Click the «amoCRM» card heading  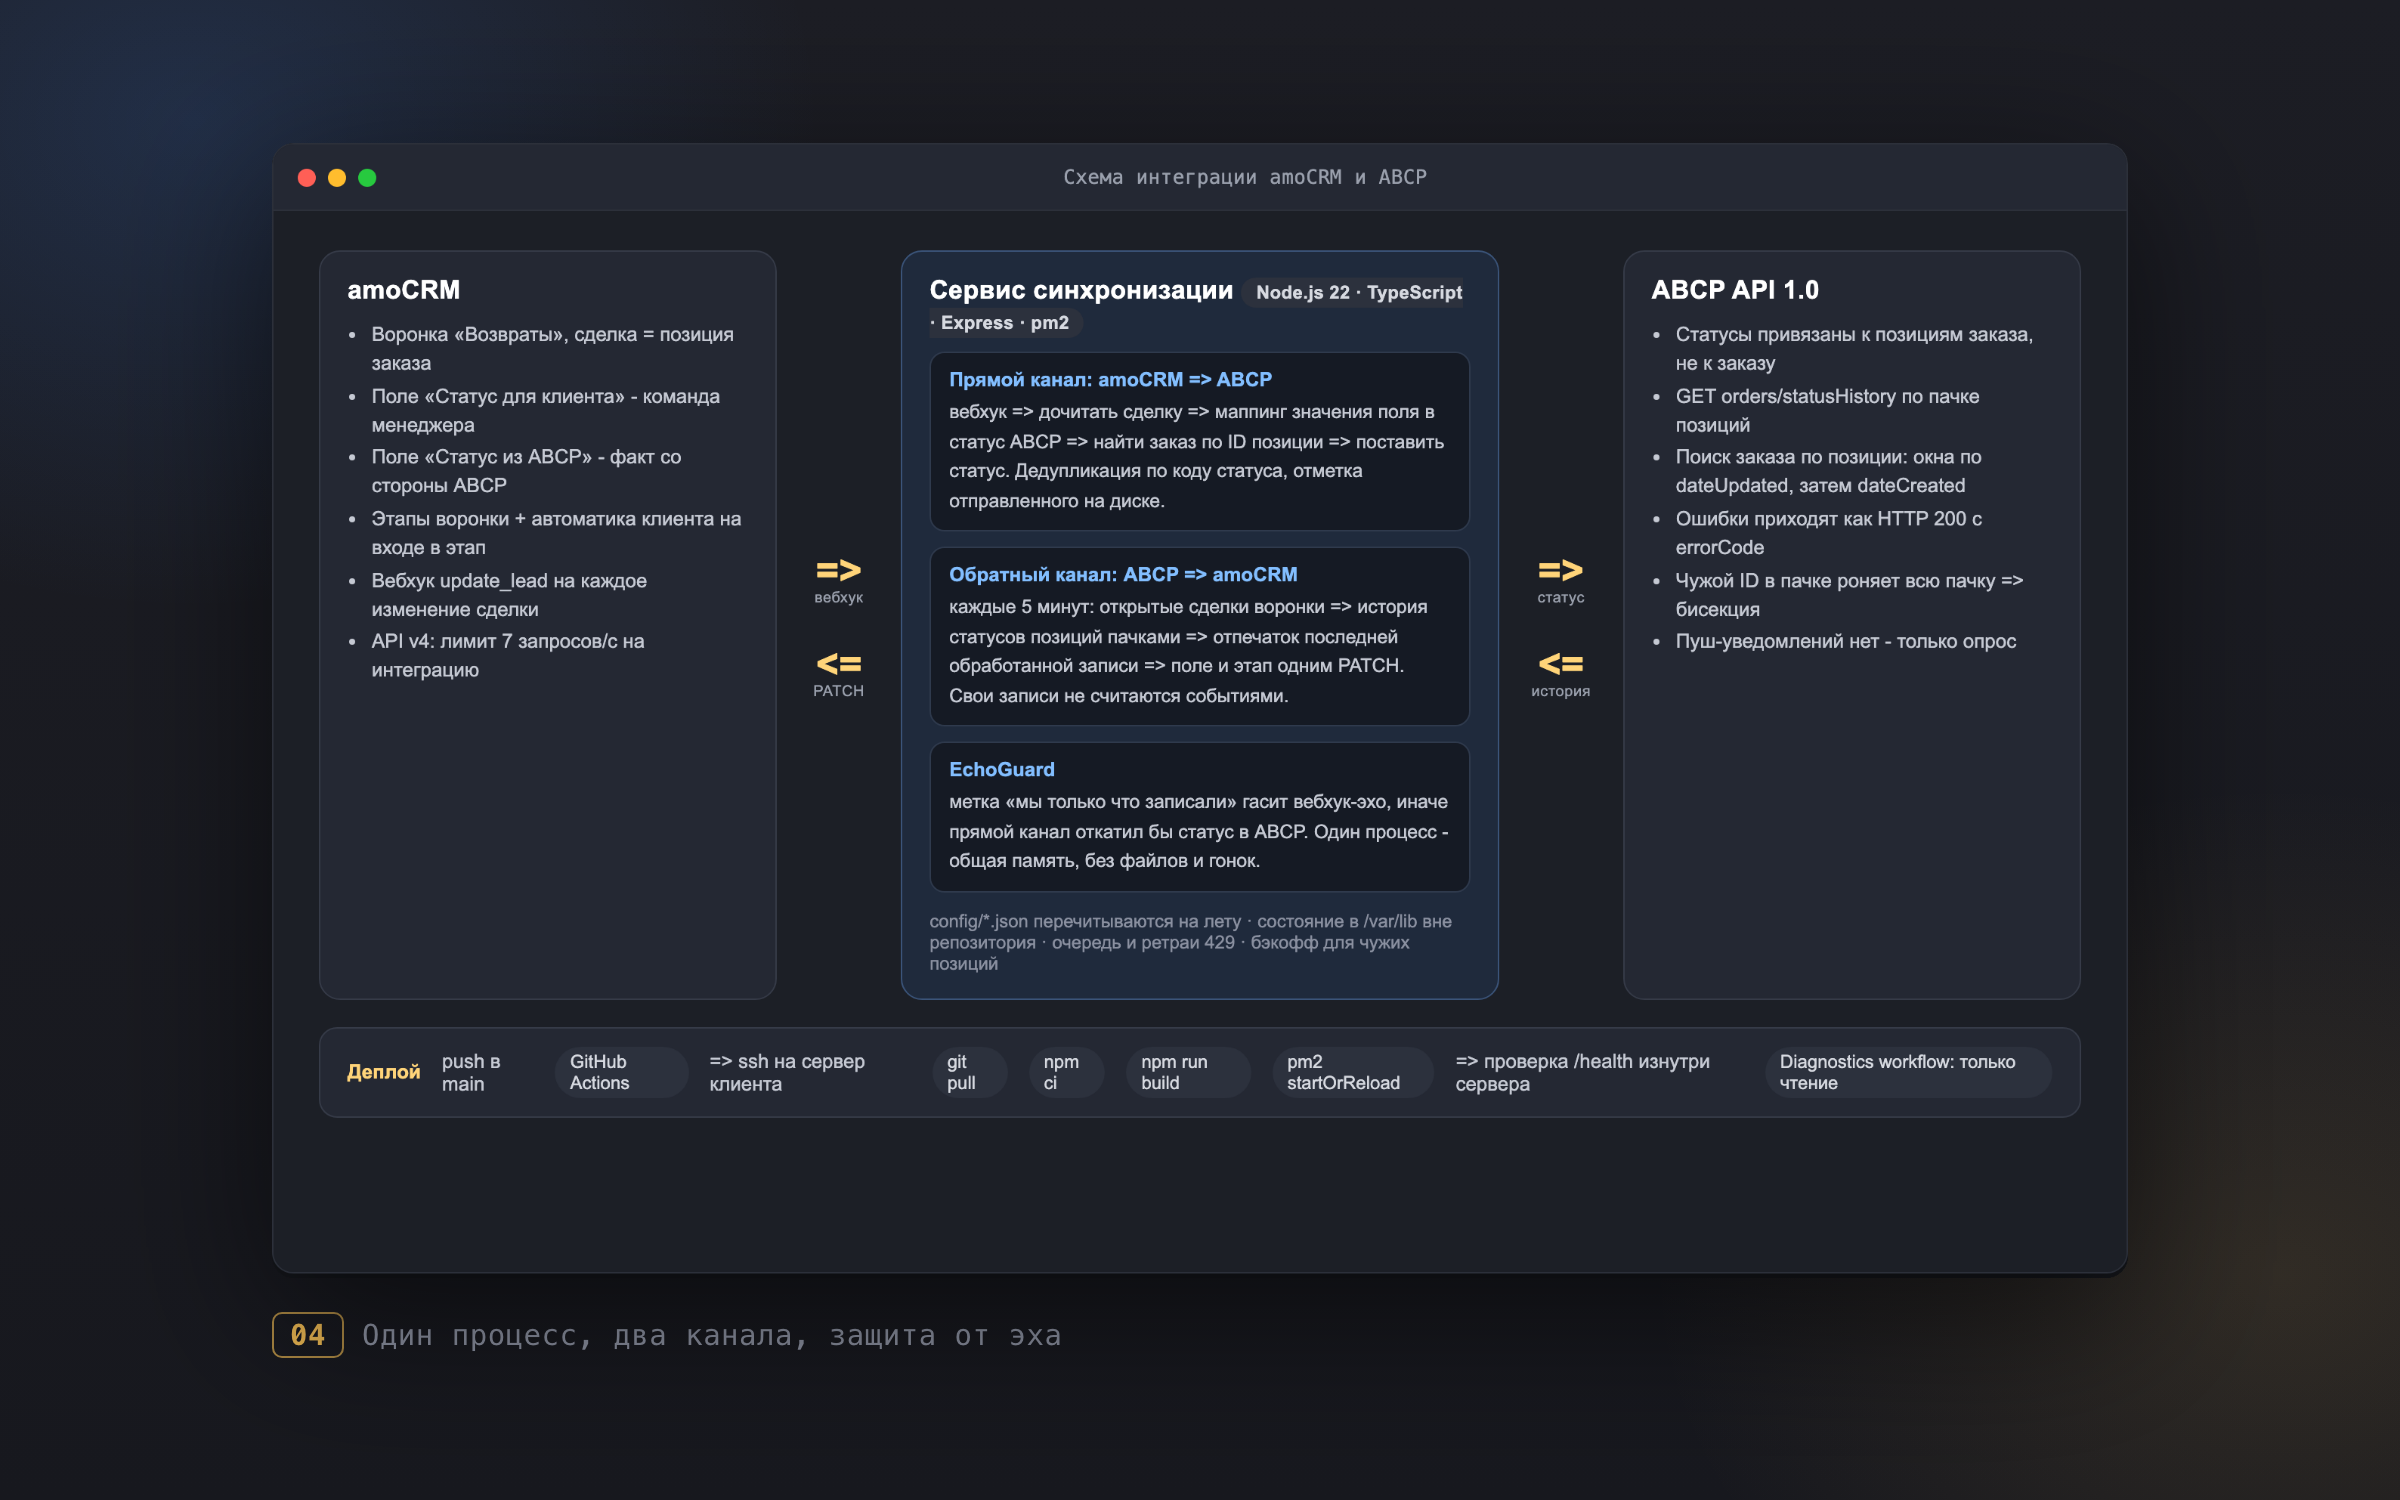tap(404, 290)
